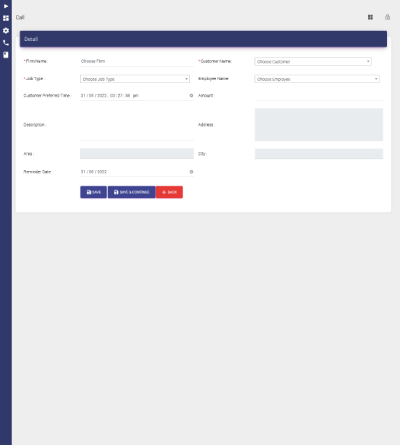Click the Detail header bar
Viewport: 400px width, 445px height.
203,39
